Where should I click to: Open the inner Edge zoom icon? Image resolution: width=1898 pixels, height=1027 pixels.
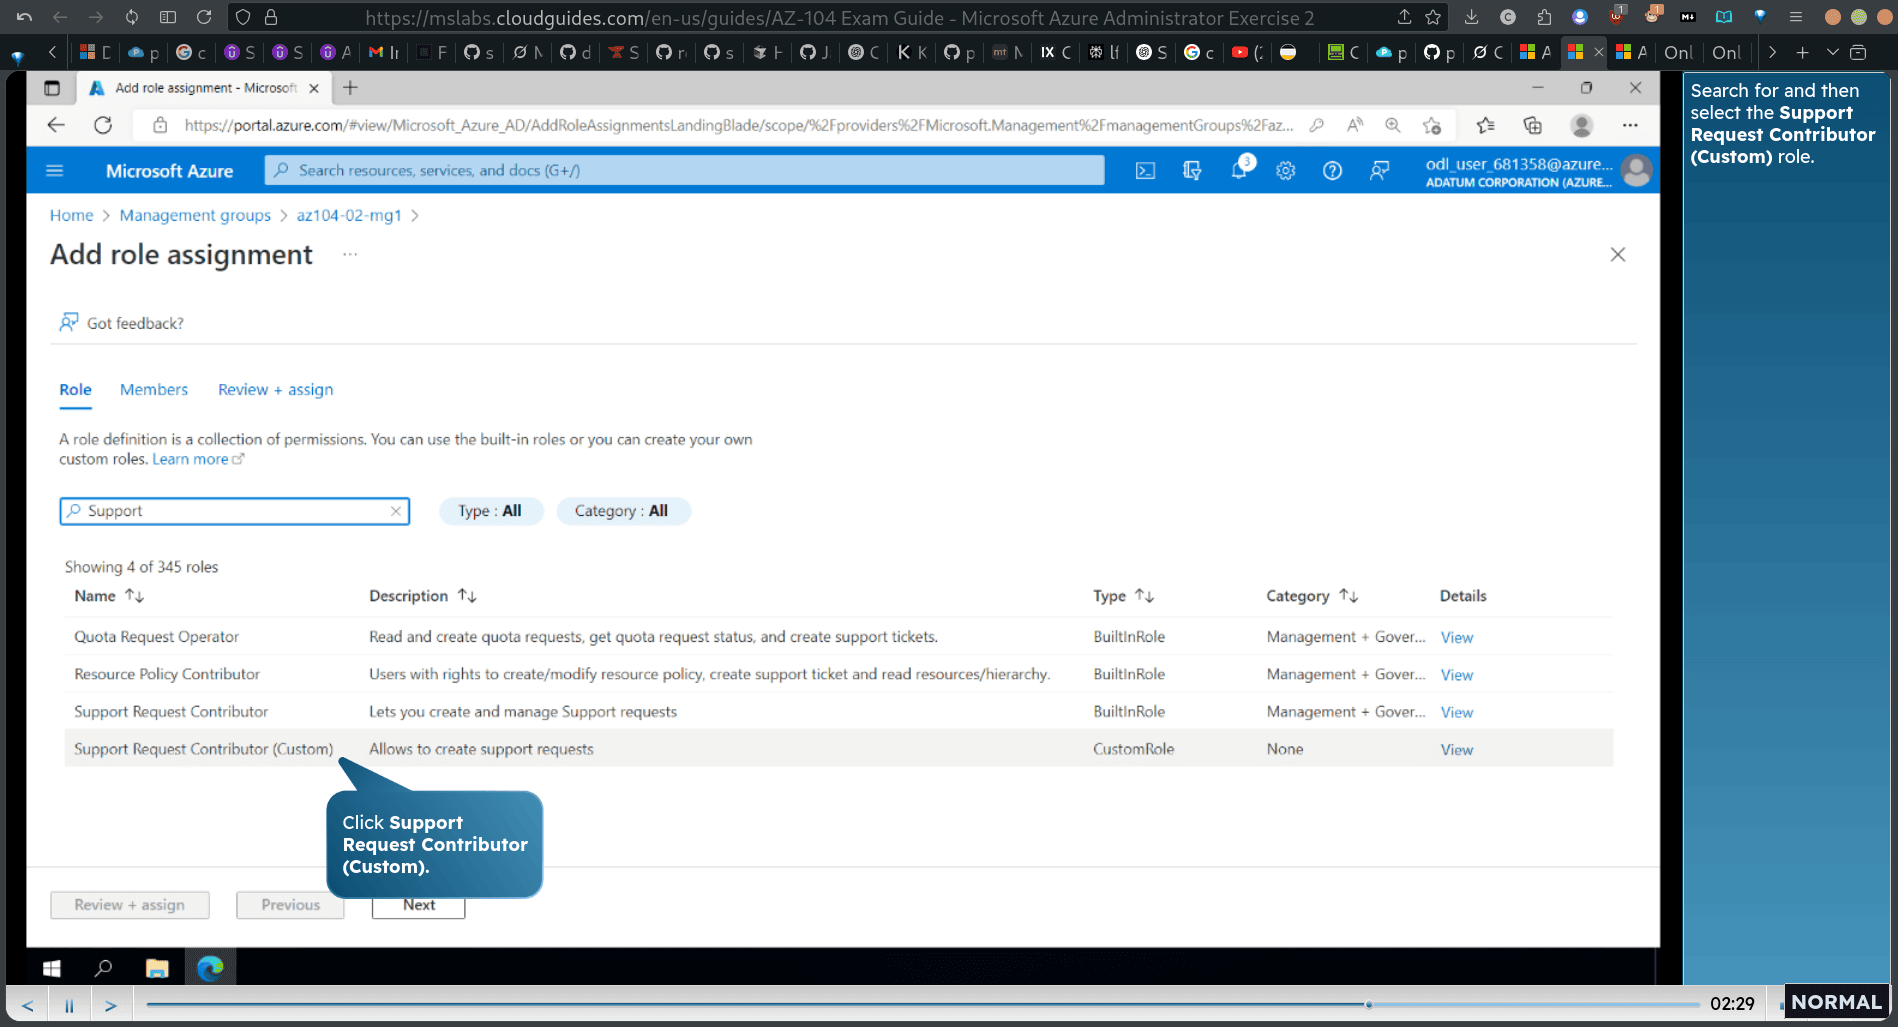(x=1393, y=125)
